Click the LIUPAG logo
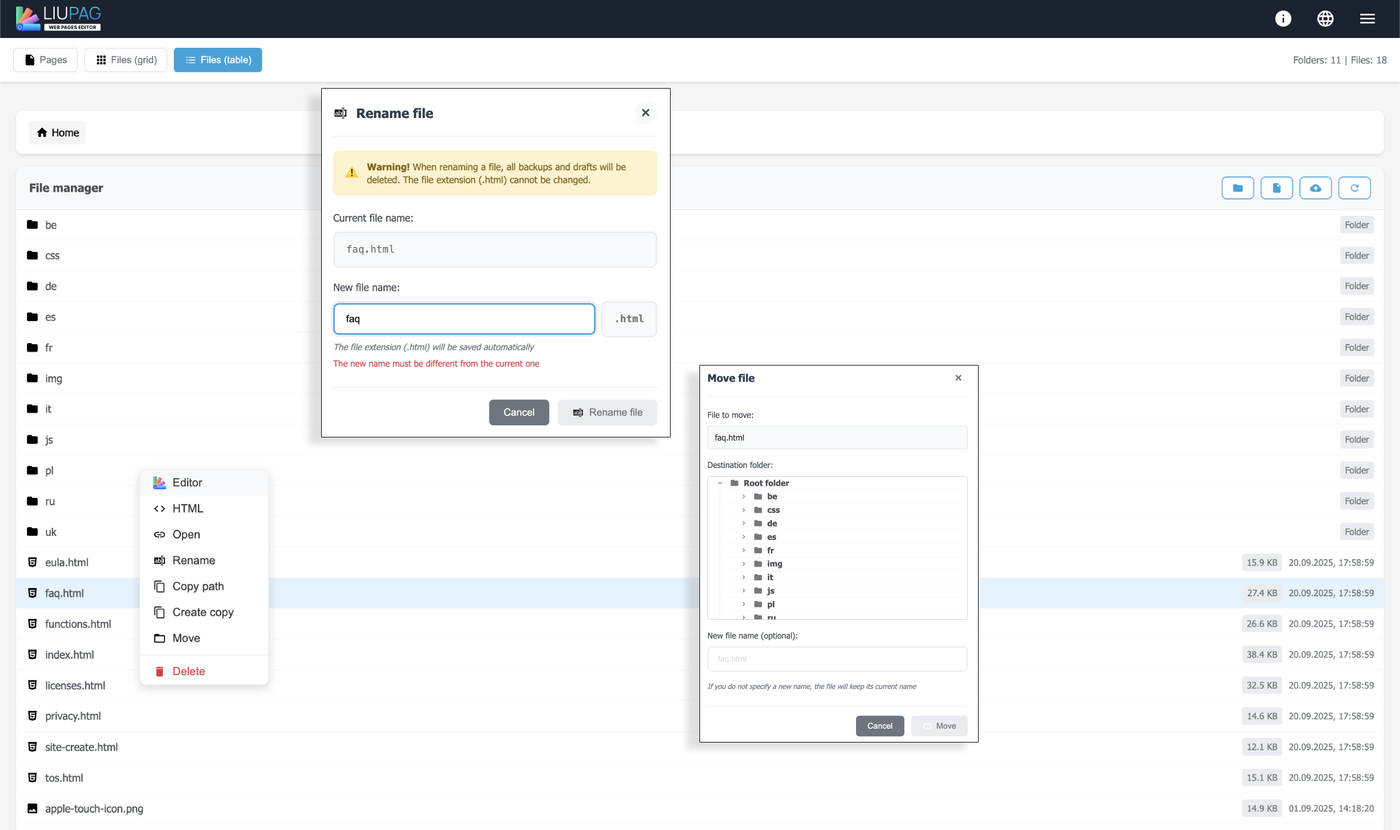Image resolution: width=1400 pixels, height=830 pixels. pyautogui.click(x=59, y=18)
